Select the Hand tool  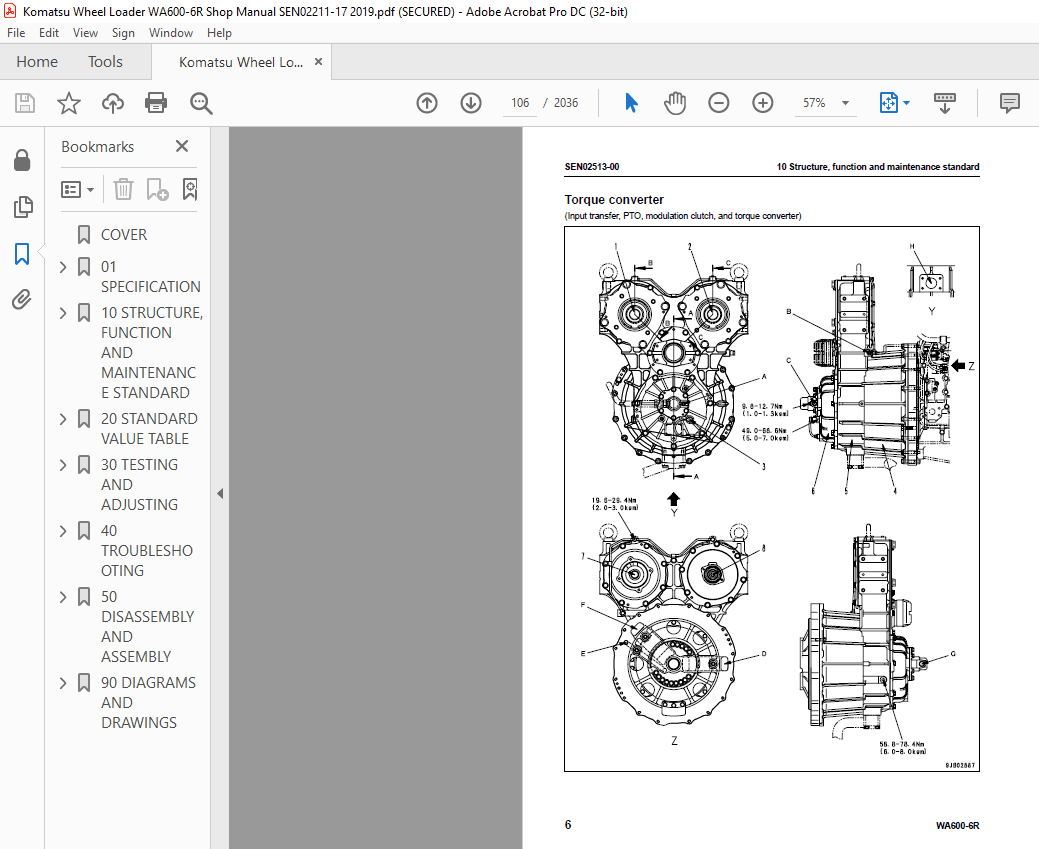pos(675,102)
